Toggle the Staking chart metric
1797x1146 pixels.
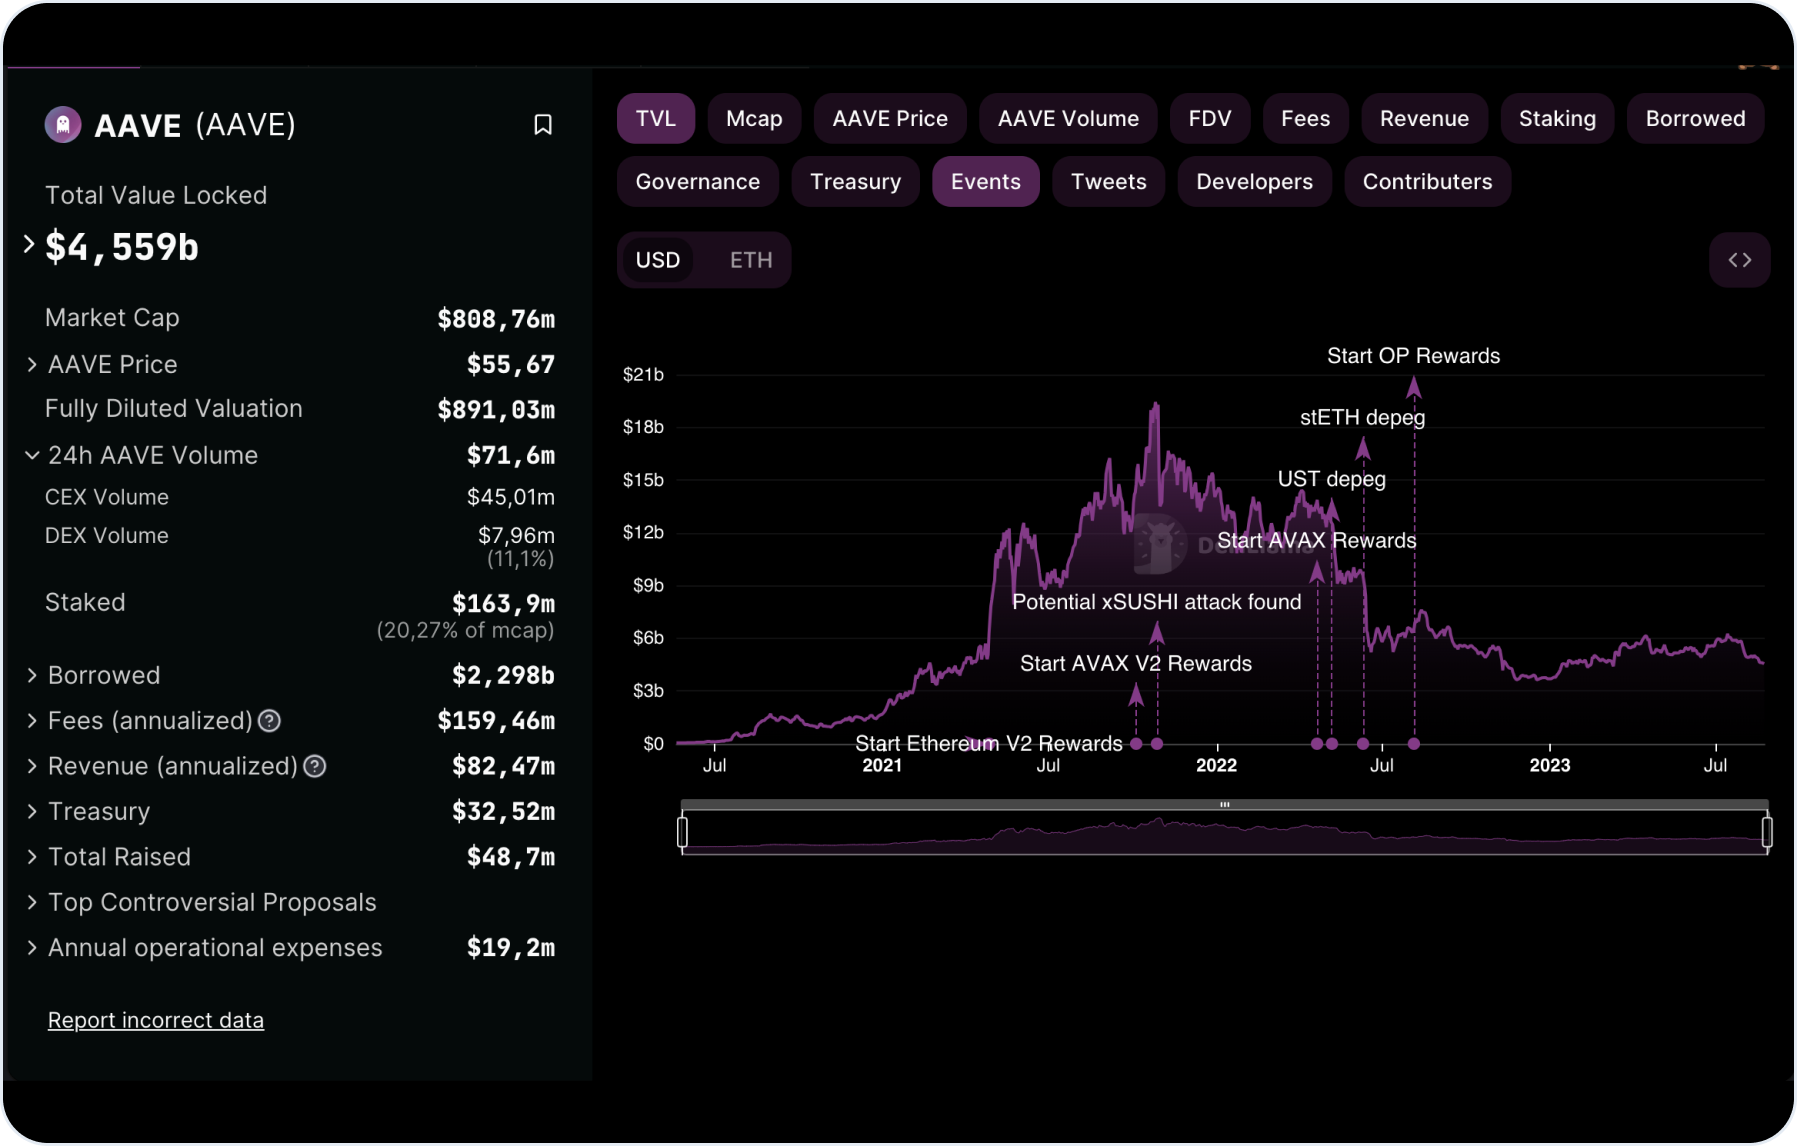click(1557, 119)
